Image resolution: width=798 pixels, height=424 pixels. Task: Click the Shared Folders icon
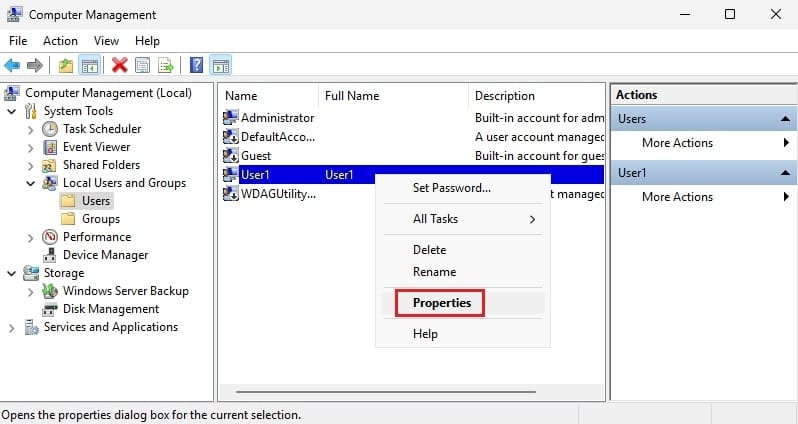pos(49,165)
